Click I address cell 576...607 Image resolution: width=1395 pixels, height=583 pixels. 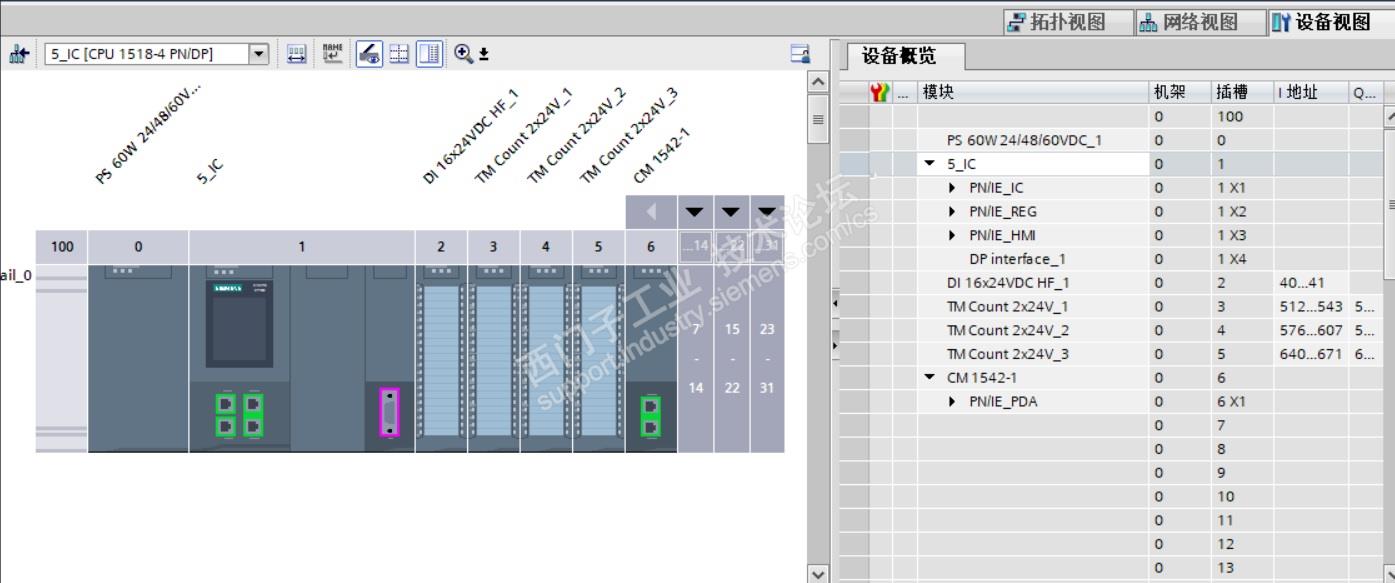click(1310, 330)
